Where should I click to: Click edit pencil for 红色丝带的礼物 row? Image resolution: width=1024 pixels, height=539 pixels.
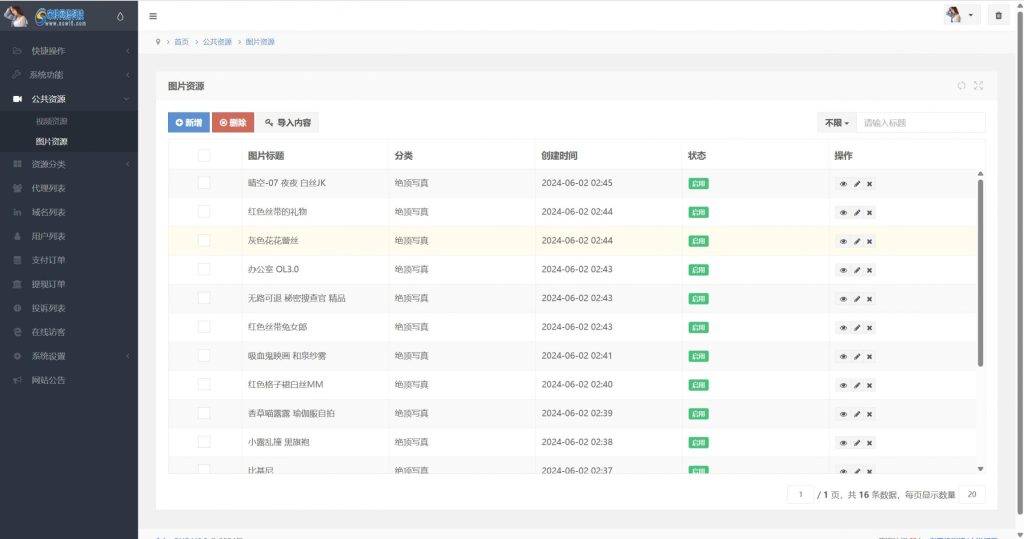(856, 212)
